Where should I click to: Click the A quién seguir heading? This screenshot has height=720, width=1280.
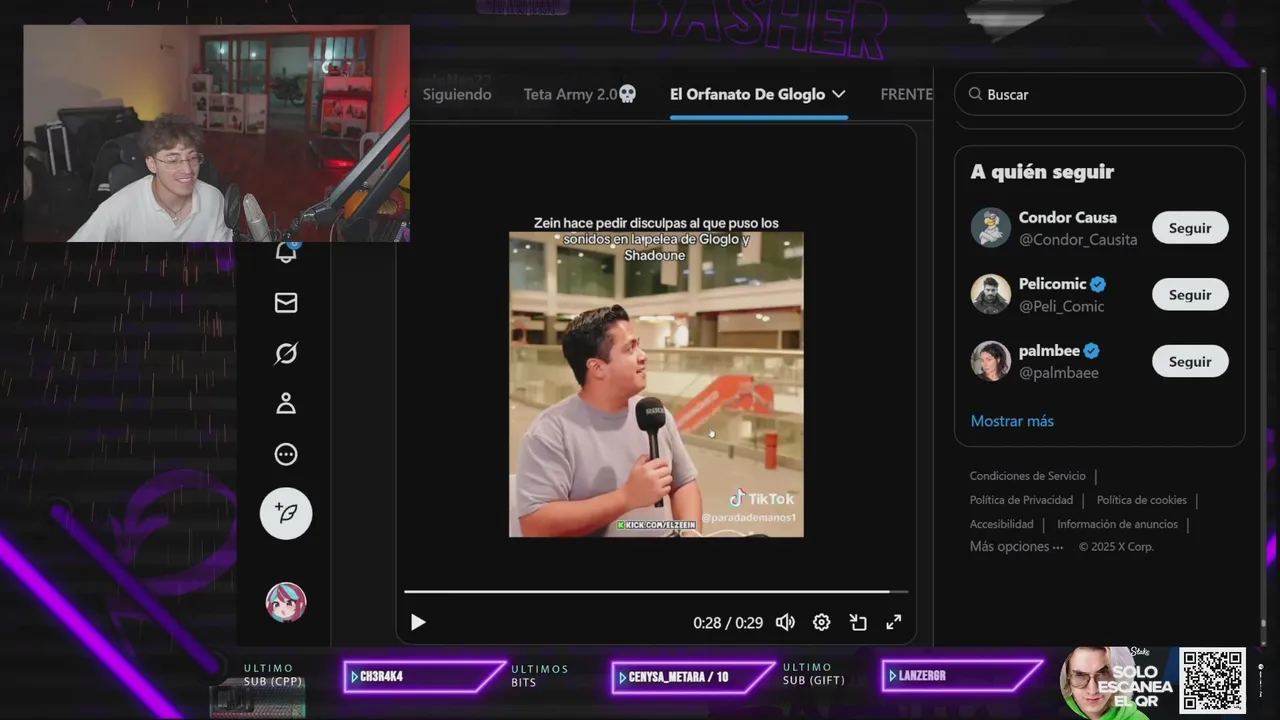coord(1042,172)
